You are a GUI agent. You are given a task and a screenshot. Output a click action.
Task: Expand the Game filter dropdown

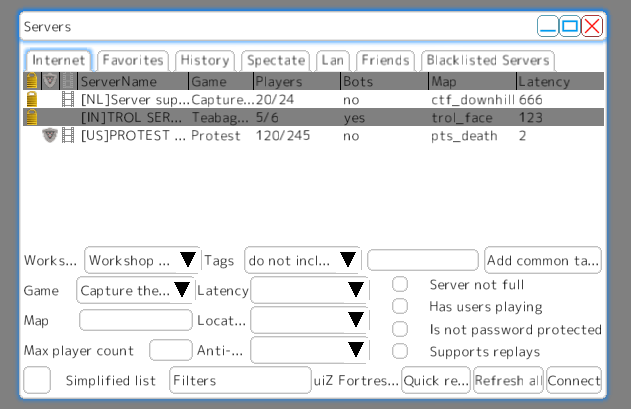tap(135, 291)
